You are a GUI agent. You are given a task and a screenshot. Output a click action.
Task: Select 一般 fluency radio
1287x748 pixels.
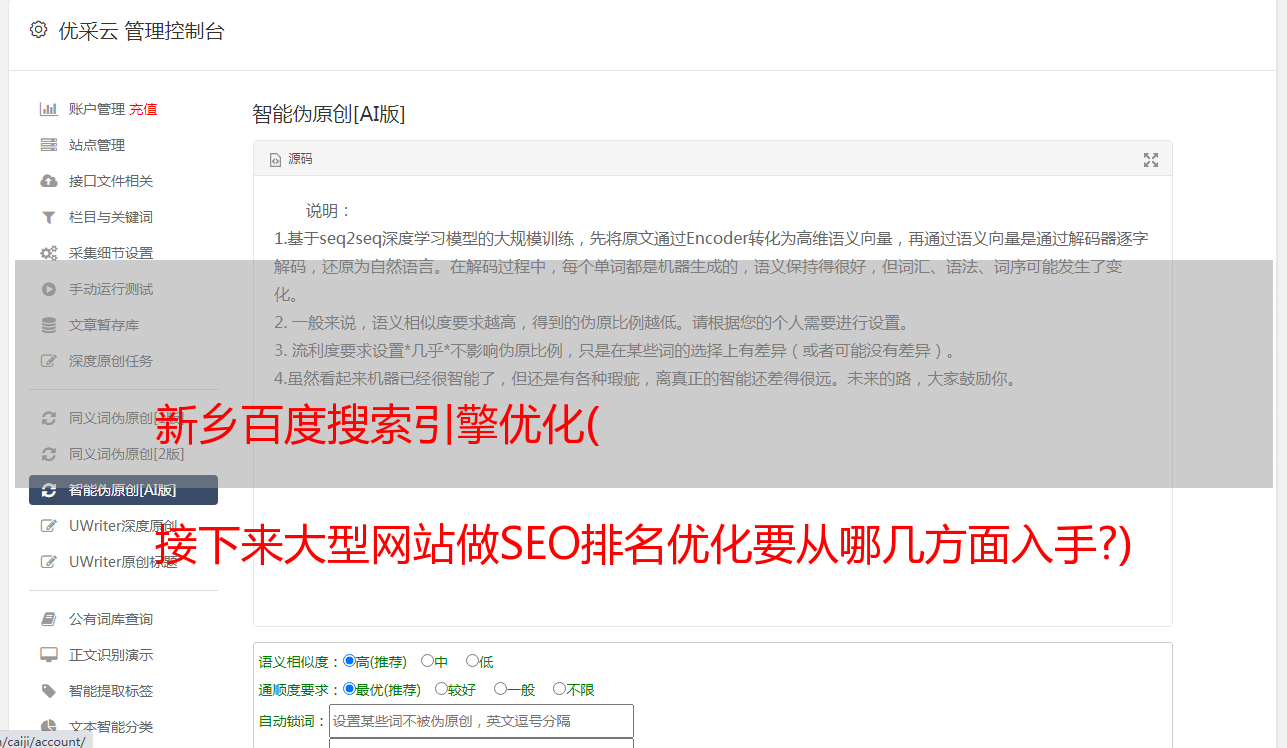(500, 689)
